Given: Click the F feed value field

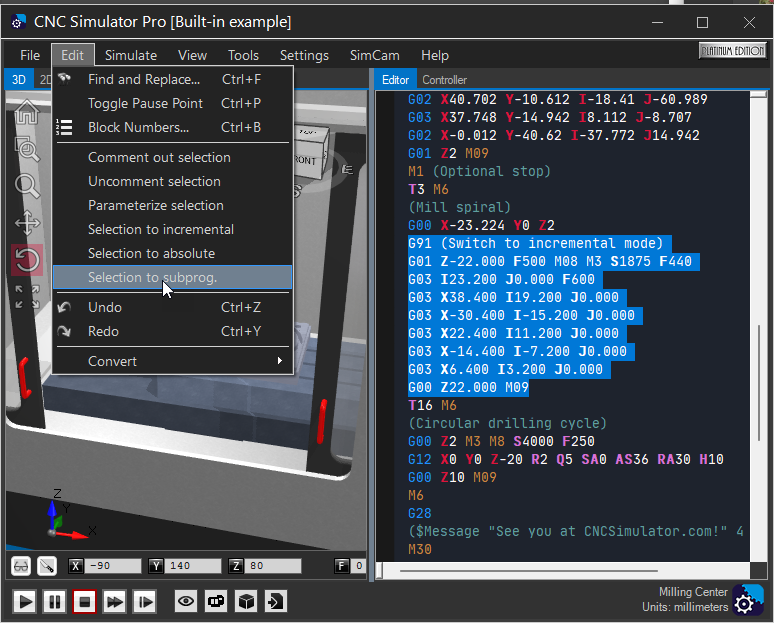Looking at the screenshot, I should pyautogui.click(x=358, y=566).
